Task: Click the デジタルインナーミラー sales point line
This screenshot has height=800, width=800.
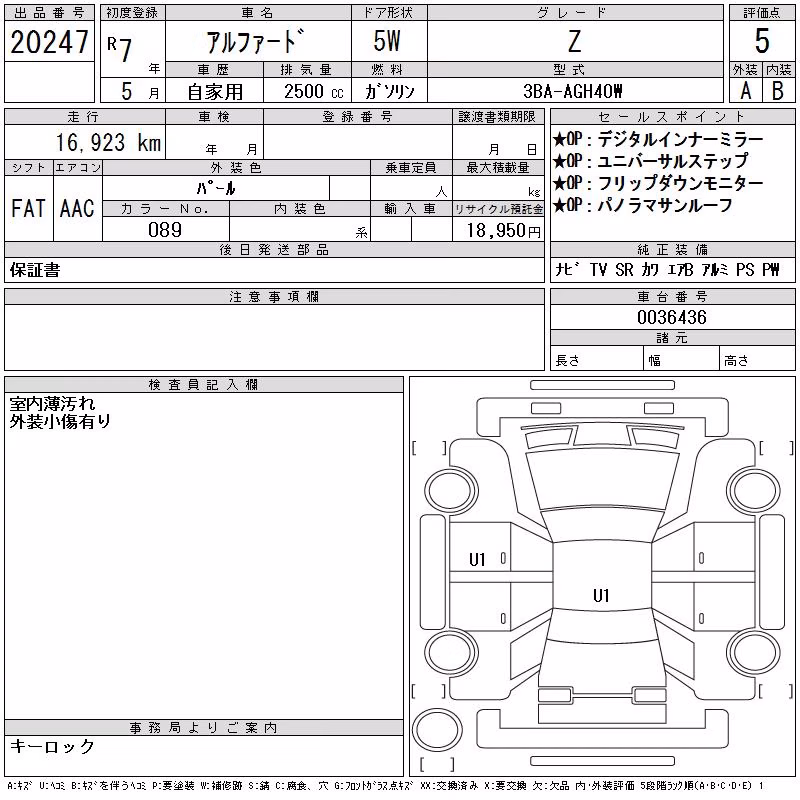Action: pos(658,139)
